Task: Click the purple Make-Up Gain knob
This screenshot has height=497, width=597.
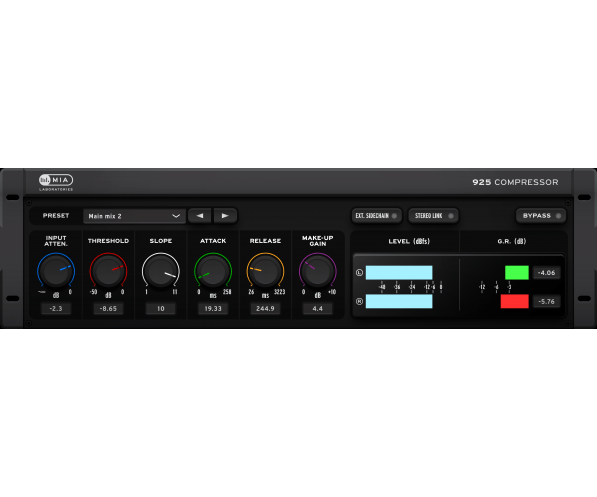Action: coord(318,271)
